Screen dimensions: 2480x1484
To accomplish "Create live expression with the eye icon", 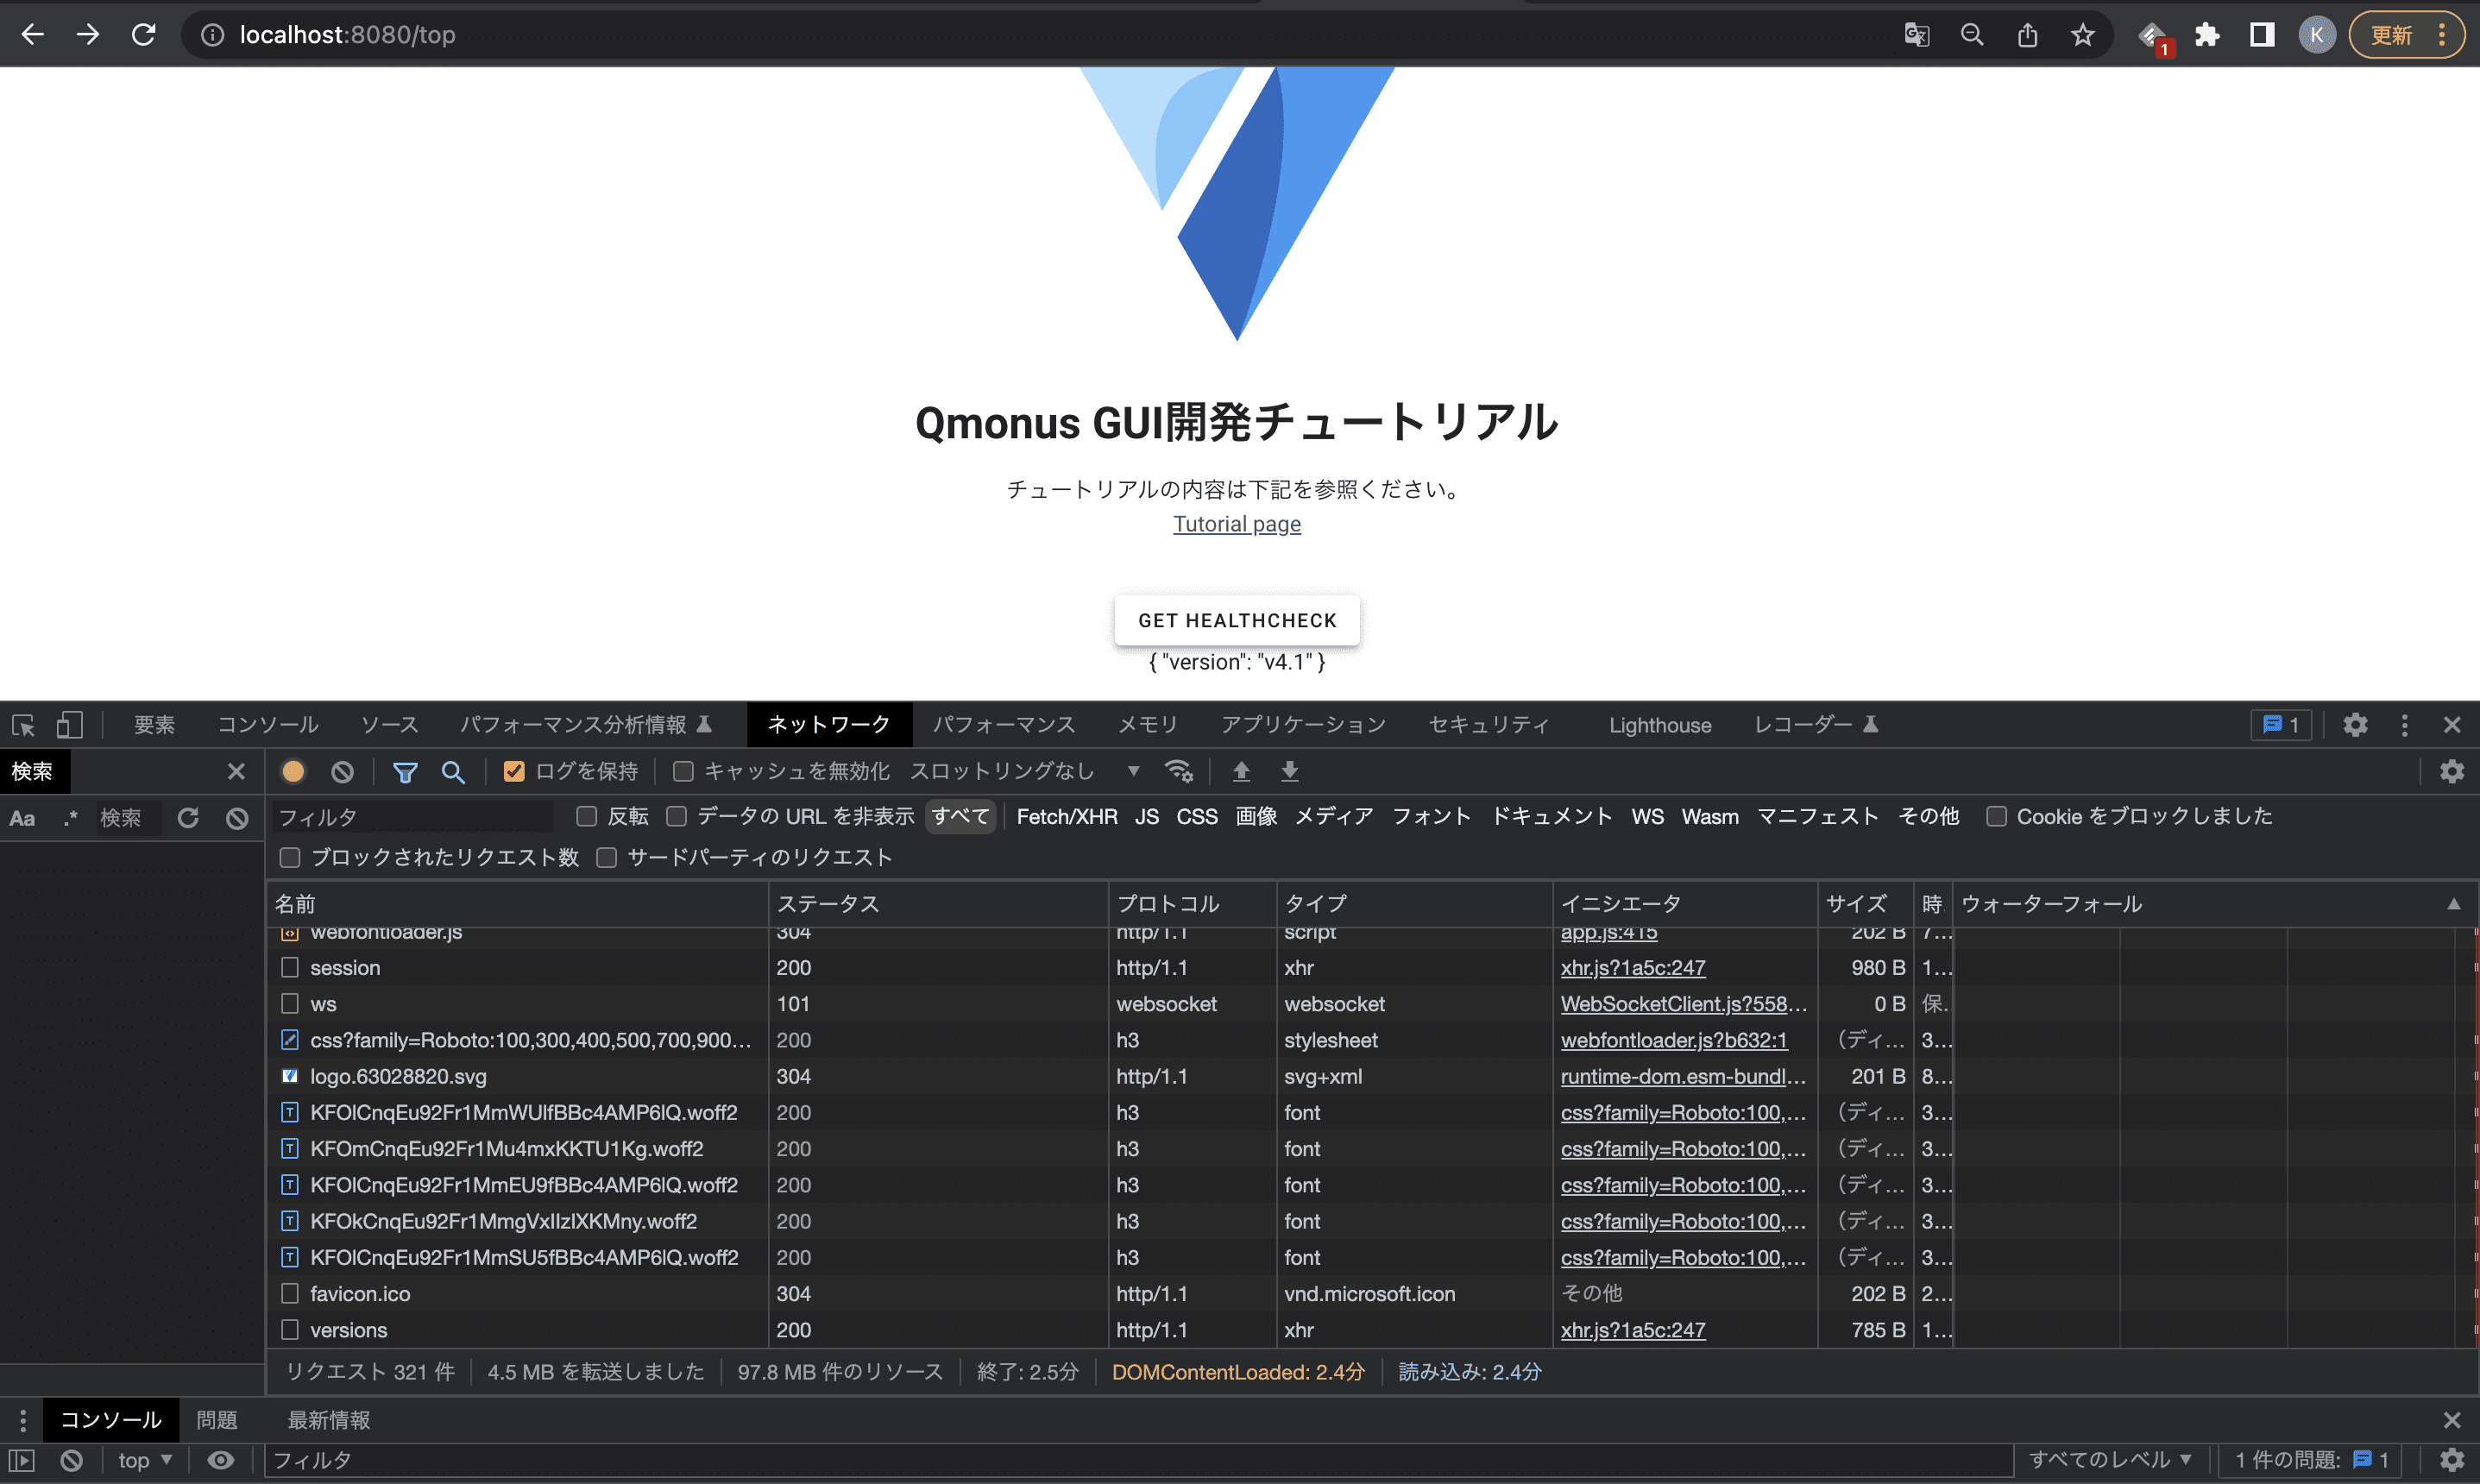I will pyautogui.click(x=220, y=1460).
